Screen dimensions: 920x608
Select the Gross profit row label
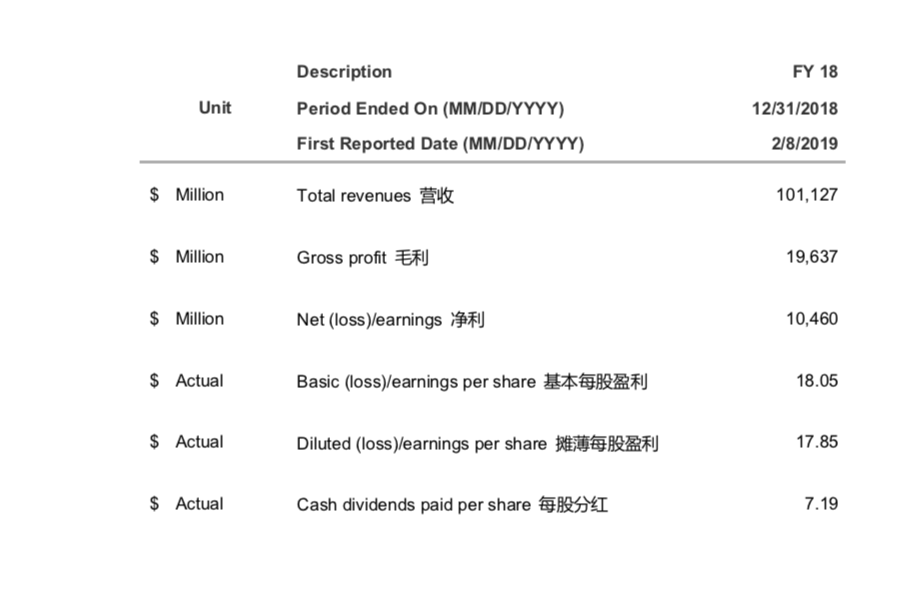(x=362, y=258)
